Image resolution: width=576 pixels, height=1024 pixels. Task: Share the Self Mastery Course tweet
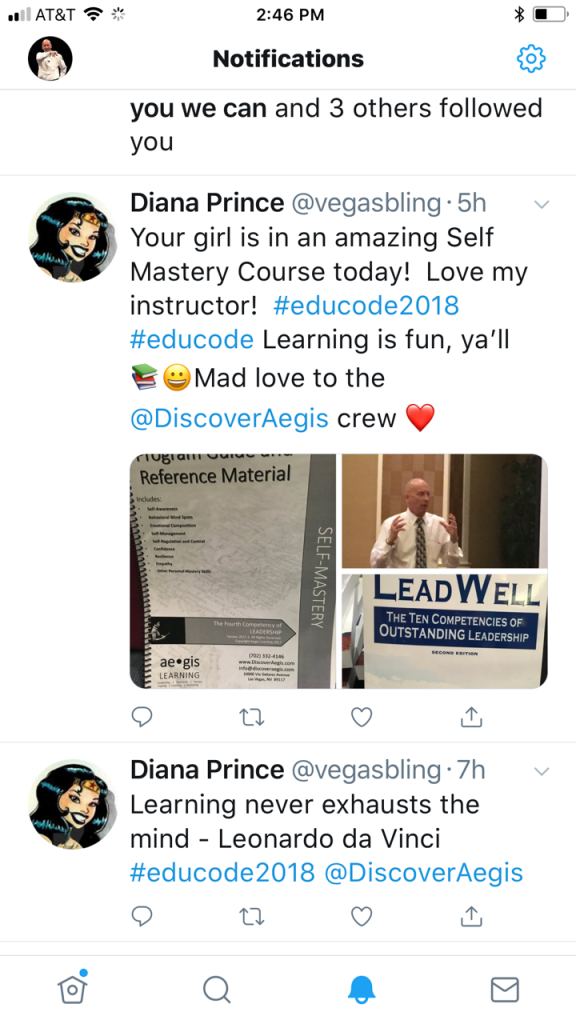(471, 716)
